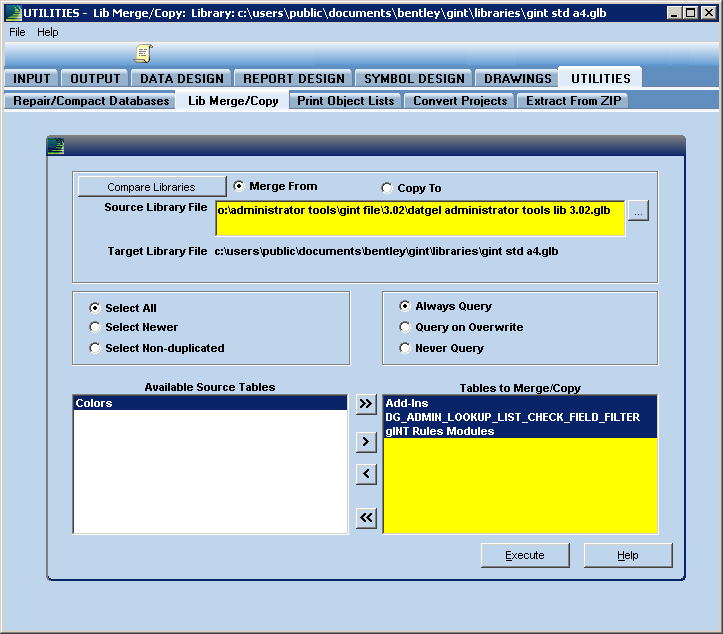Viewport: 723px width, 634px height.
Task: Select the Merge From radio button
Action: 239,186
